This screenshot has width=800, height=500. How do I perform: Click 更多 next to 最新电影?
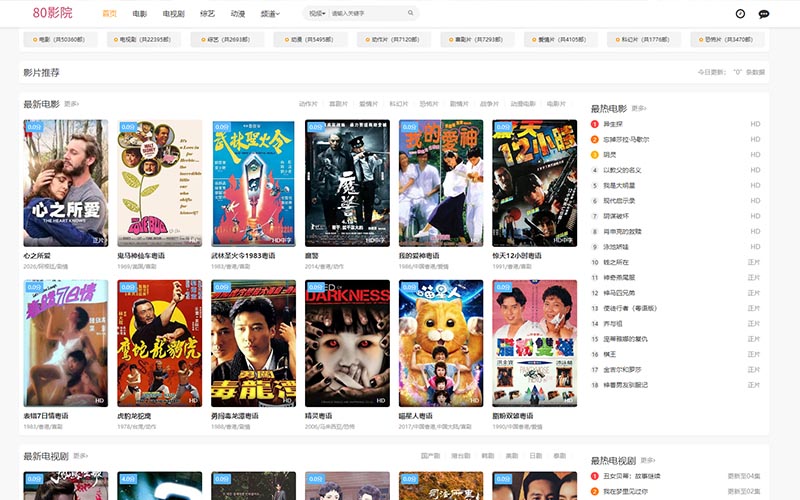click(71, 104)
